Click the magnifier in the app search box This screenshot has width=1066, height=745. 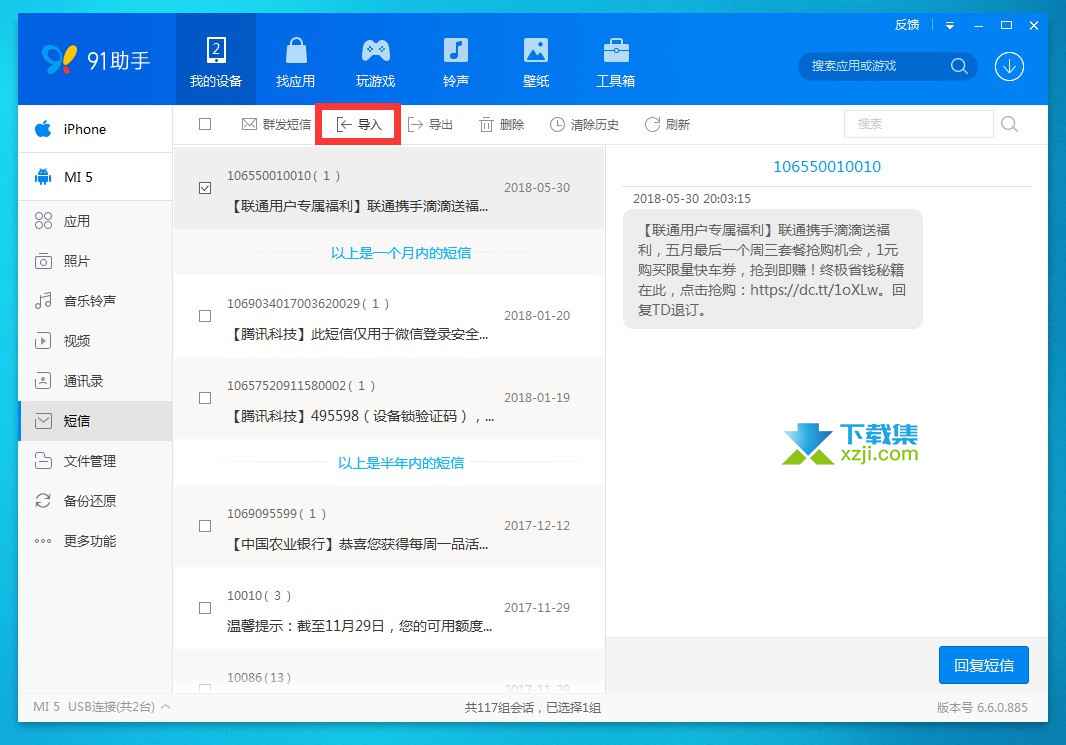pyautogui.click(x=959, y=66)
